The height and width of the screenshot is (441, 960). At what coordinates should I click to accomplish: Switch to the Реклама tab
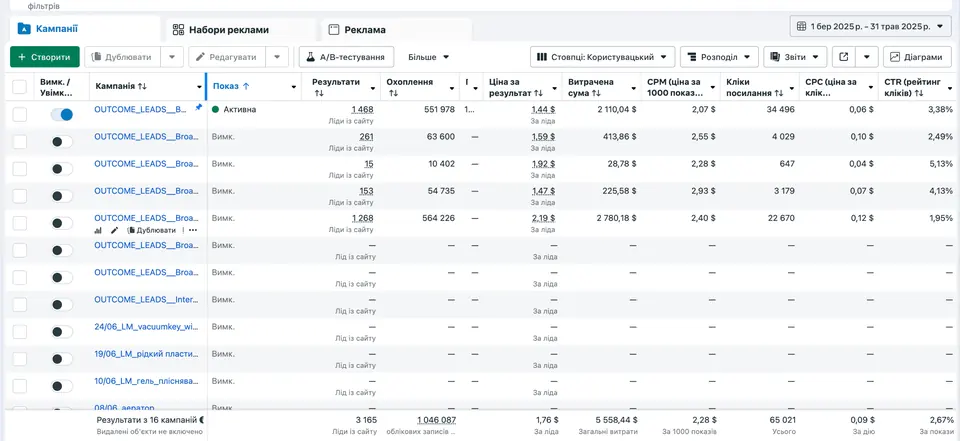397,29
